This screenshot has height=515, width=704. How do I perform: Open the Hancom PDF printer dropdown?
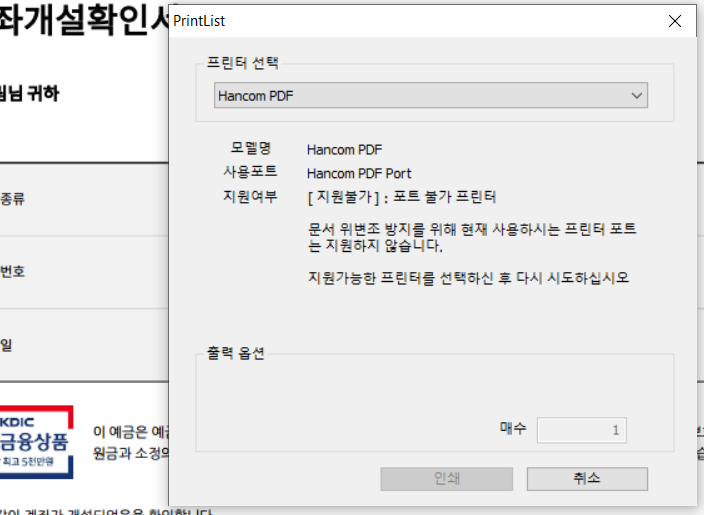431,95
